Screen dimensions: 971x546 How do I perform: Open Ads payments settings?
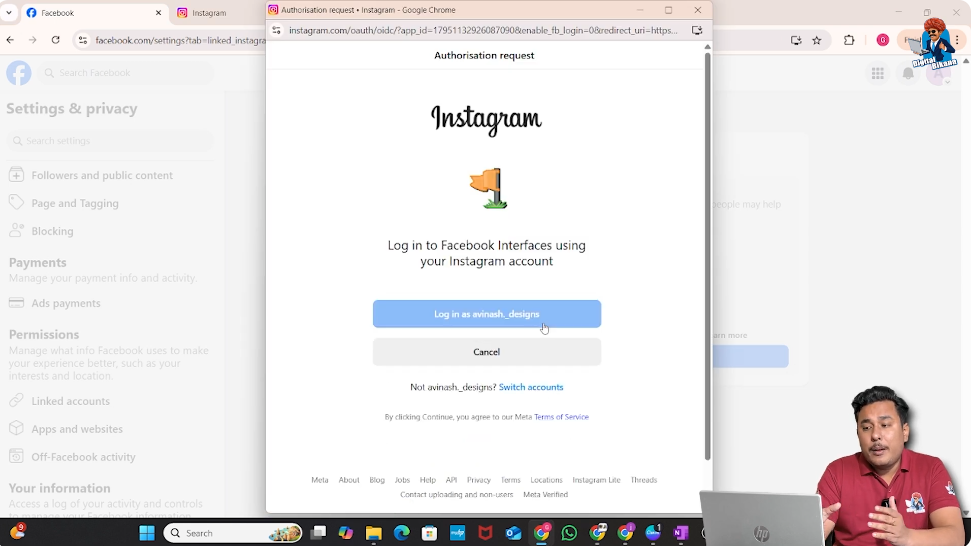66,303
